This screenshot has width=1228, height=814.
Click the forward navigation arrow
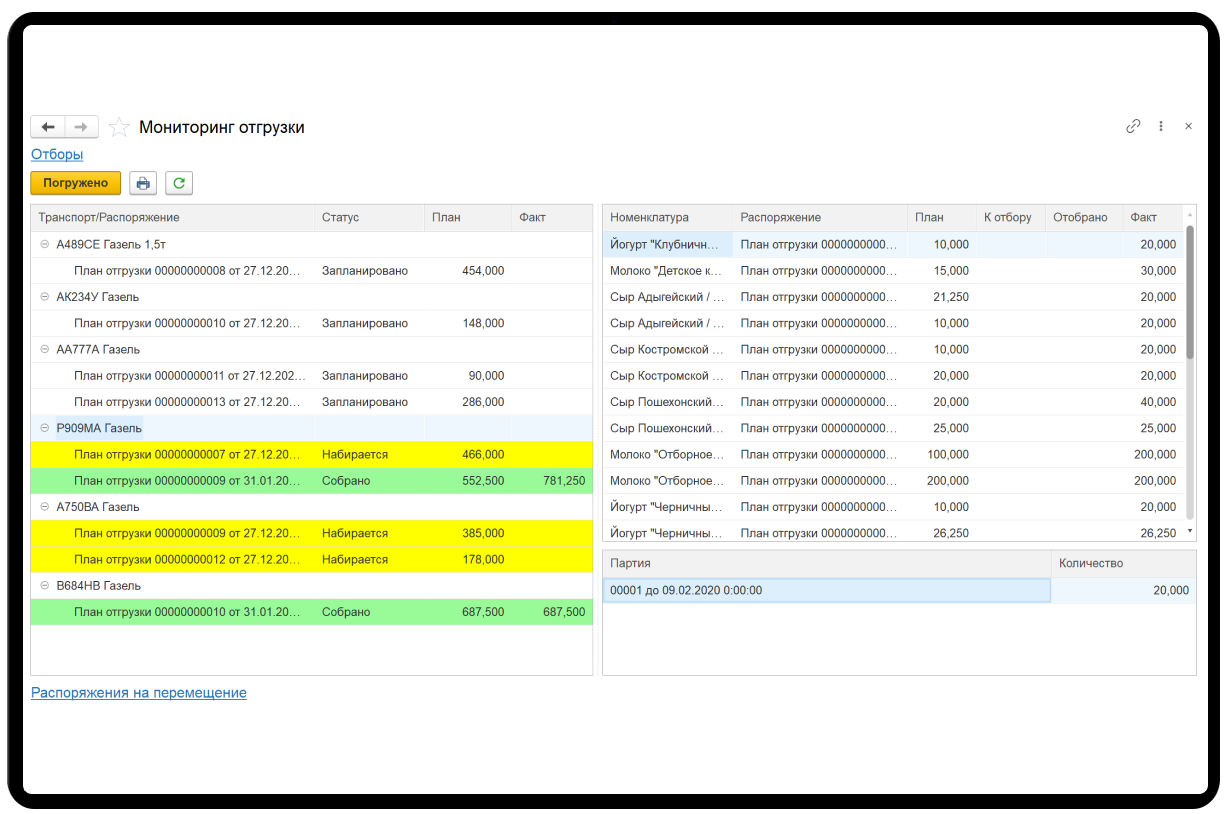(x=82, y=127)
